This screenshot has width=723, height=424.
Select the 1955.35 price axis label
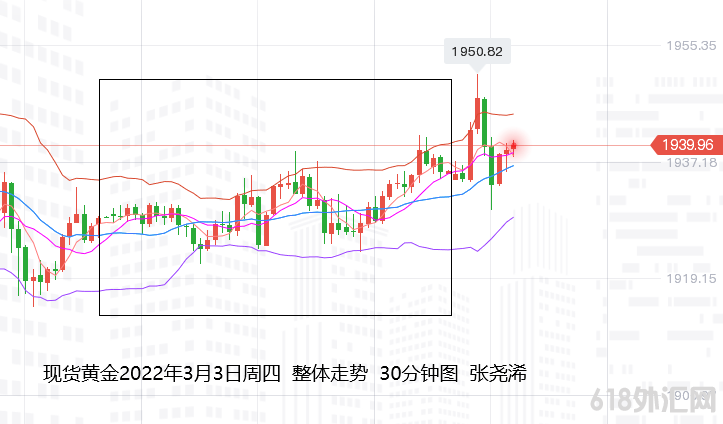(691, 46)
